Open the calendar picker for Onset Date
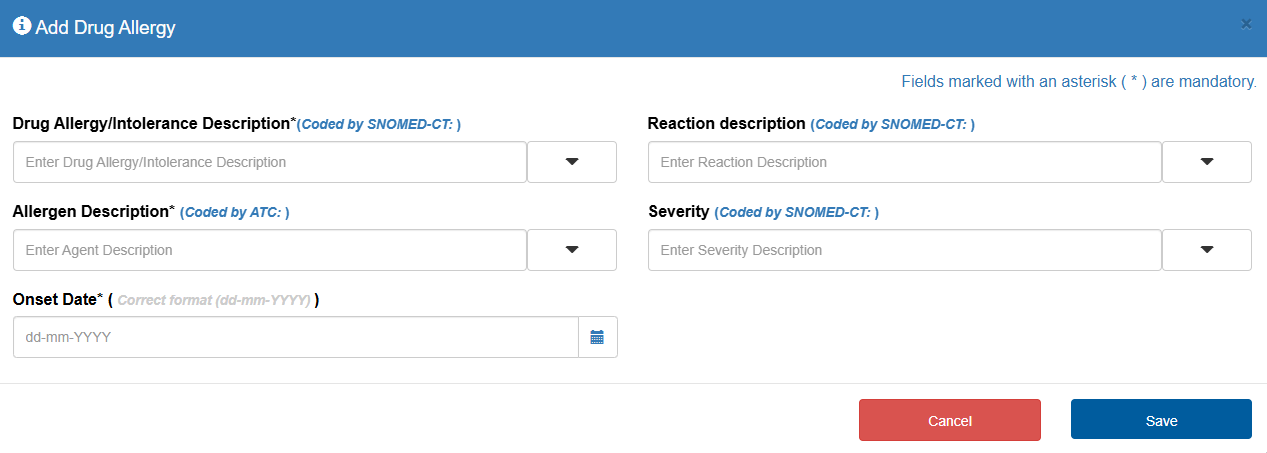This screenshot has height=453, width=1267. pyautogui.click(x=597, y=337)
